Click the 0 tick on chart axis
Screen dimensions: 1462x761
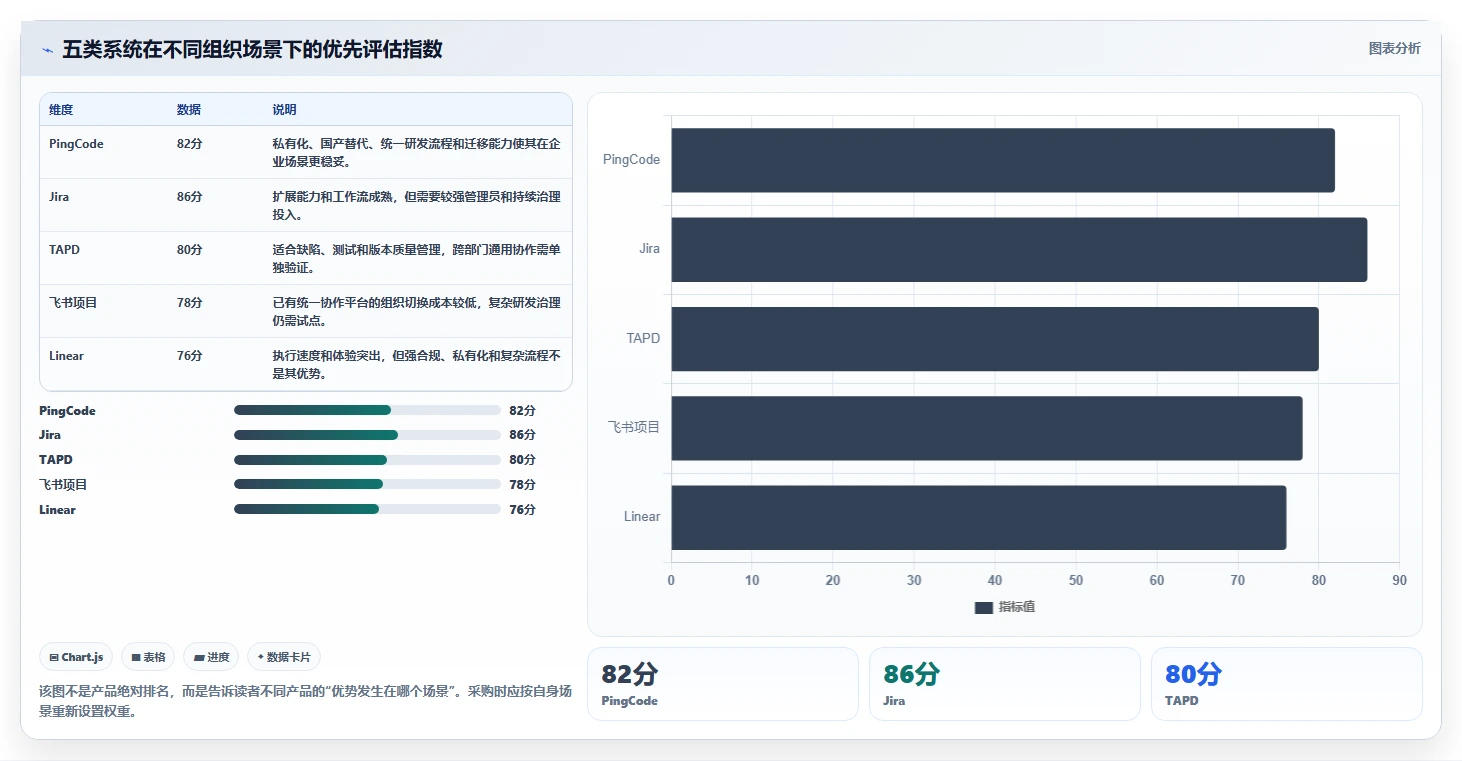tap(671, 581)
